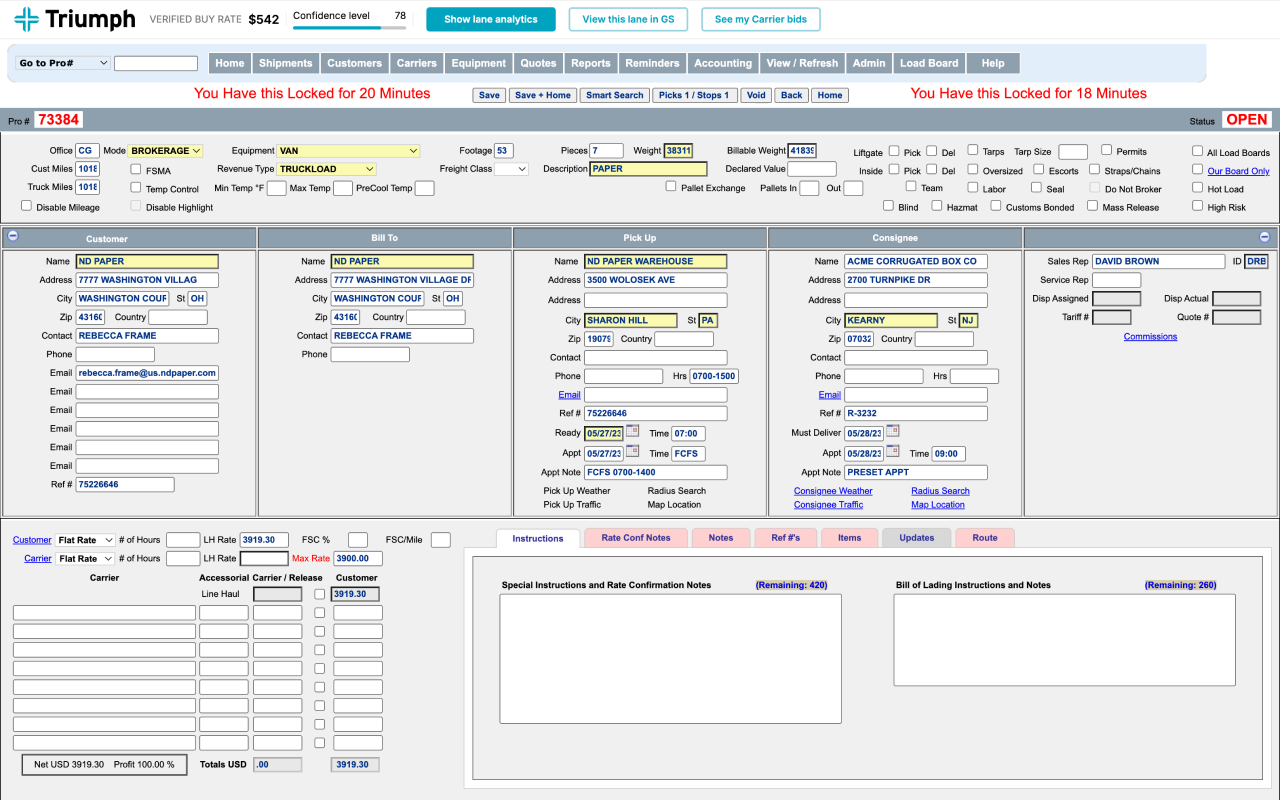Open the Accounting menu
This screenshot has height=800, width=1280.
723,63
